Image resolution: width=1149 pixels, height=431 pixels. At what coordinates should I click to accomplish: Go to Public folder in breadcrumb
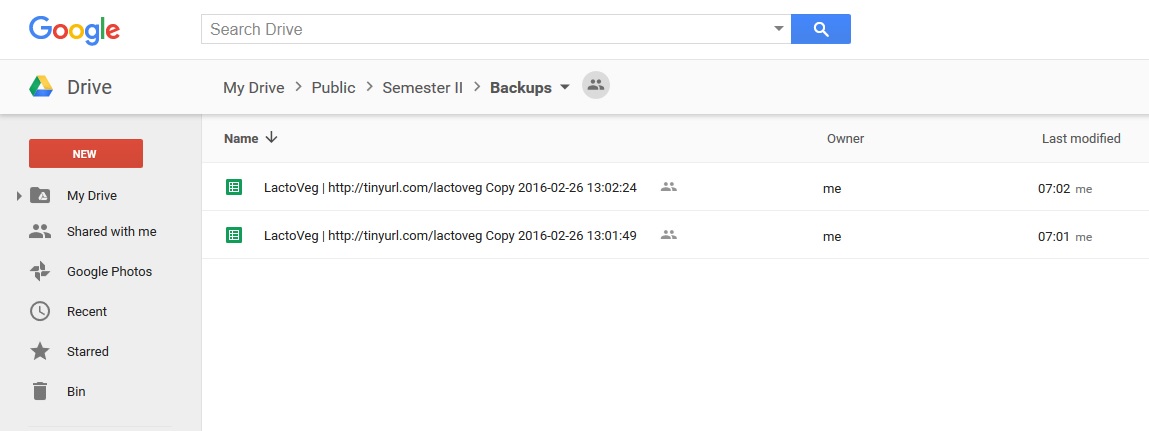333,87
